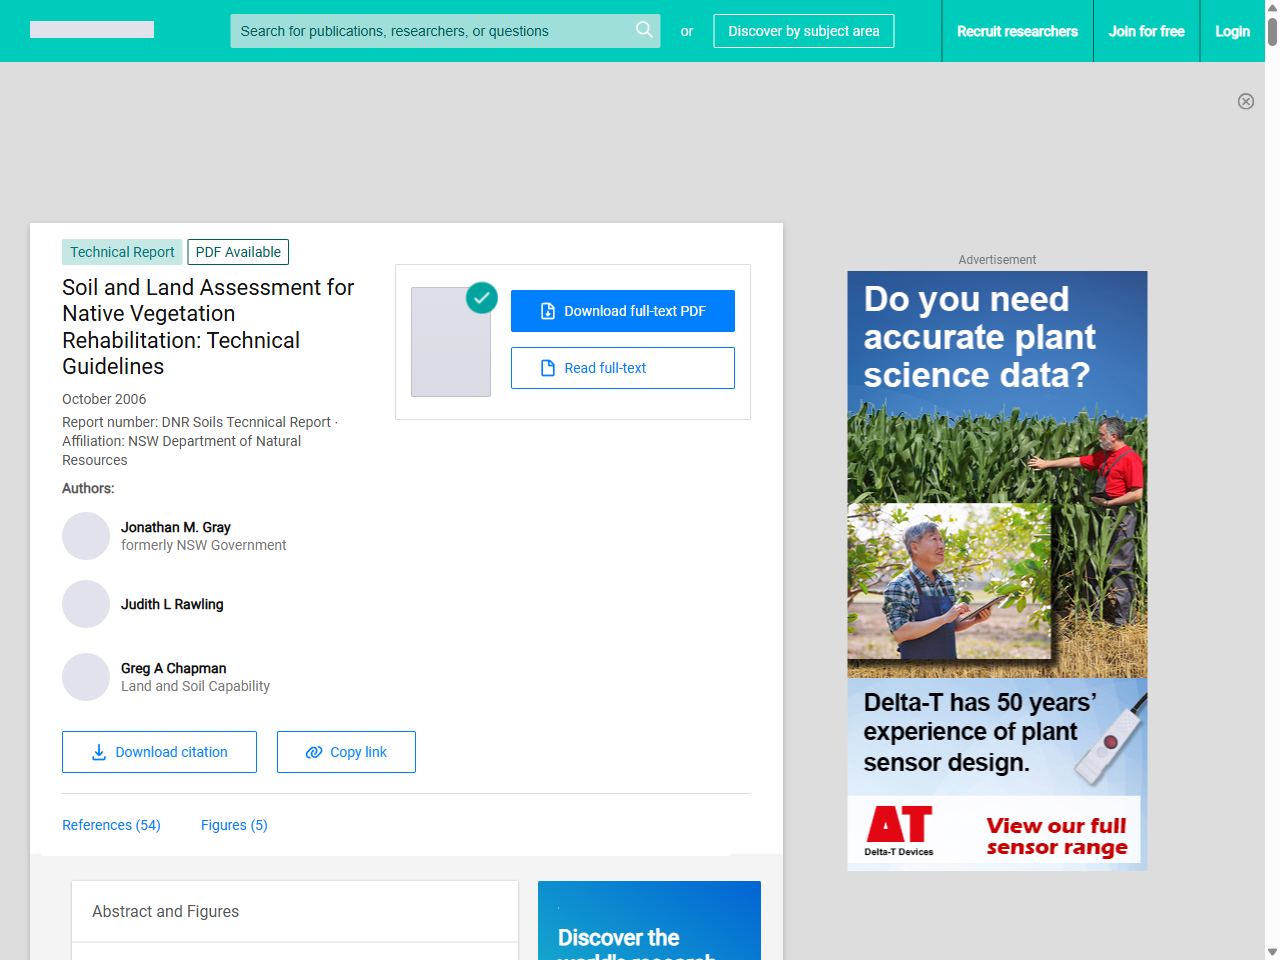Screen dimensions: 1280x960
Task: Click the scrollbar down arrow
Action: [1272, 952]
